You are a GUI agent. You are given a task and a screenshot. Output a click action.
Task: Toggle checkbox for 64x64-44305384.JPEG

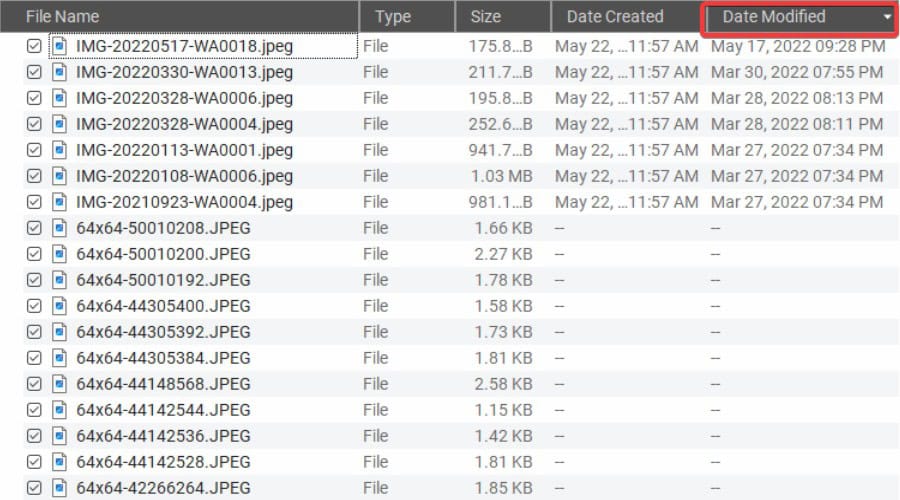34,358
